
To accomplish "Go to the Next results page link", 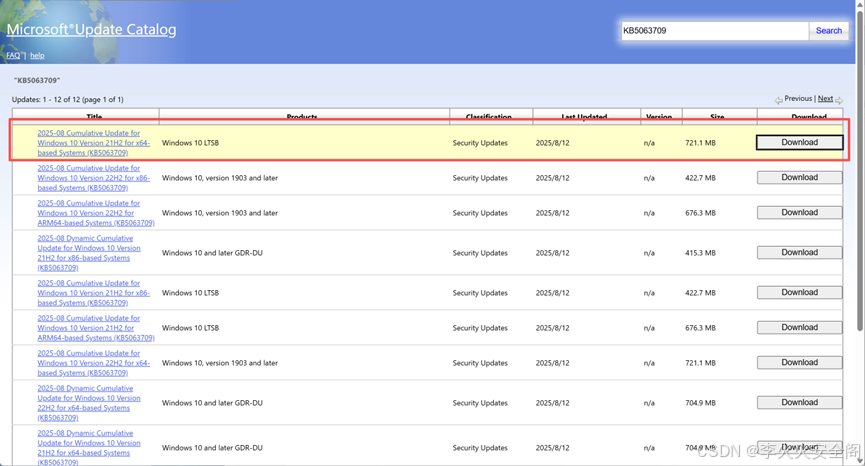I will (825, 98).
